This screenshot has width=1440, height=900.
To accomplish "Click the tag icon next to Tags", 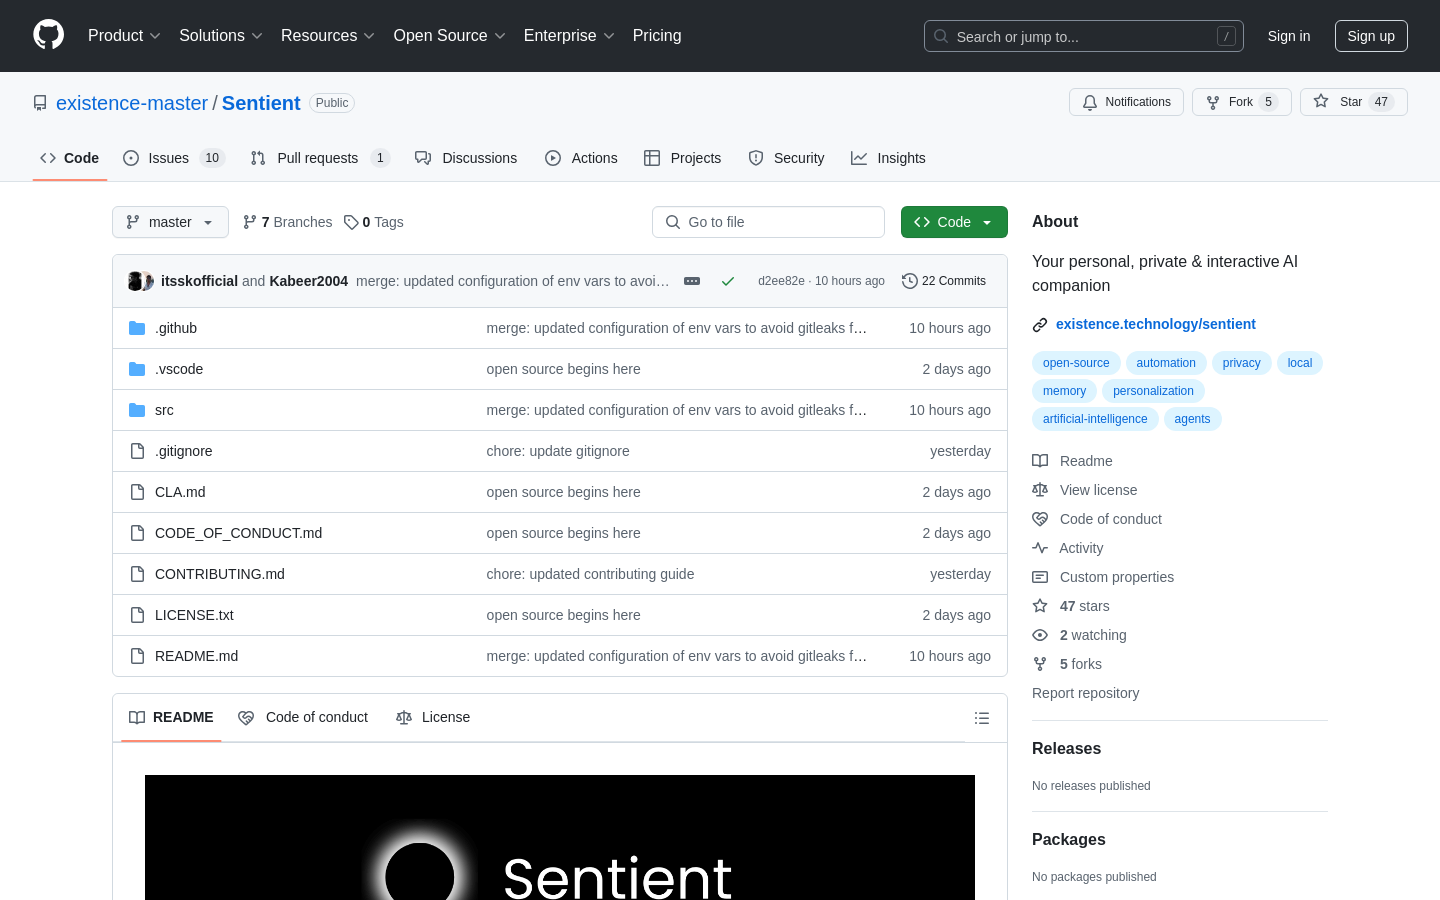I will pos(351,222).
